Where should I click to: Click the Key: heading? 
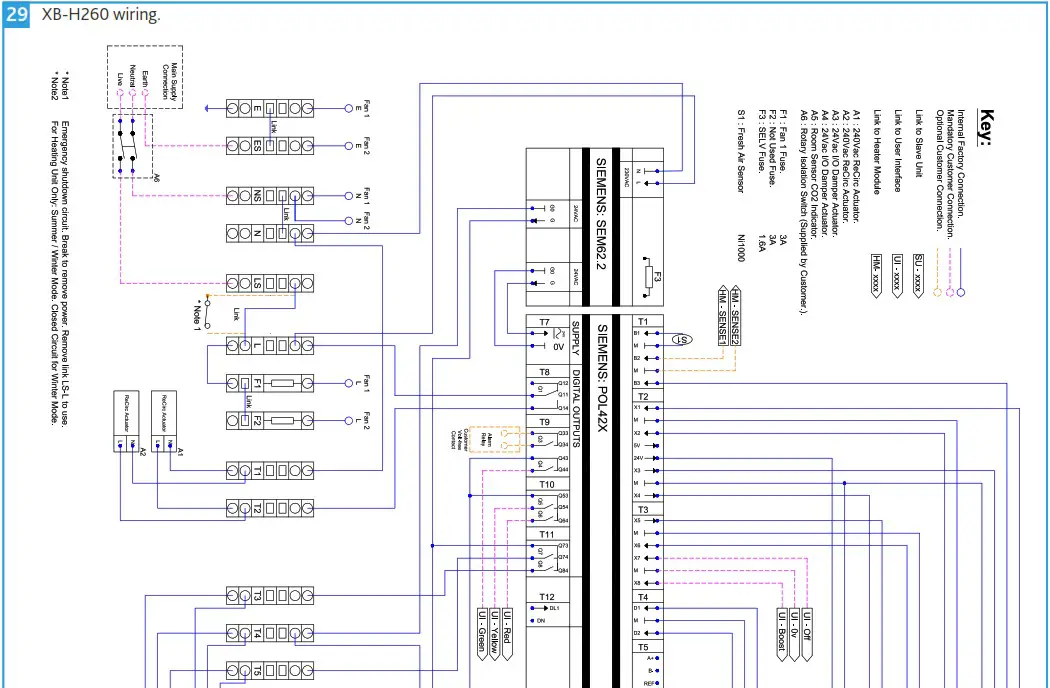986,125
